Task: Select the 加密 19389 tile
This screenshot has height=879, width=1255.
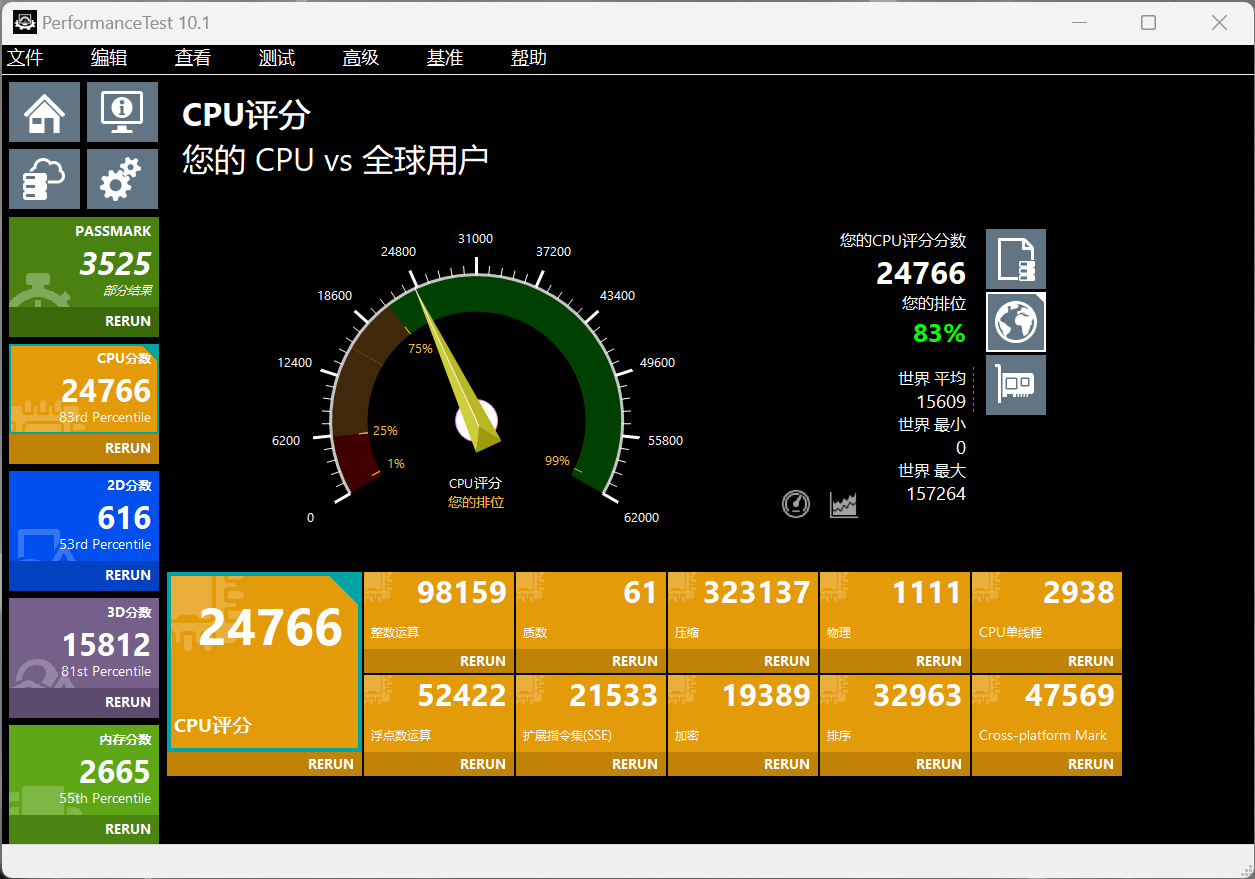Action: [743, 714]
